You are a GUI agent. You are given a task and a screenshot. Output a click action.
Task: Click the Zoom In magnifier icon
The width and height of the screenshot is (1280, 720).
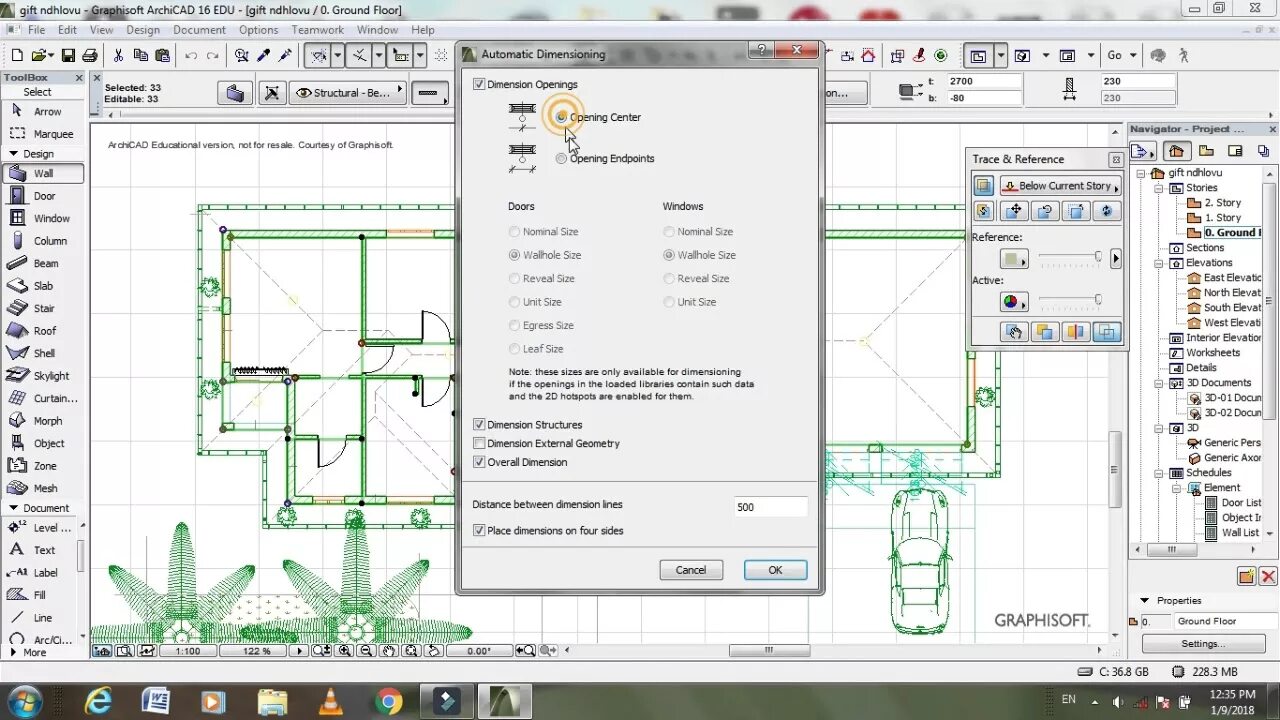click(x=344, y=650)
